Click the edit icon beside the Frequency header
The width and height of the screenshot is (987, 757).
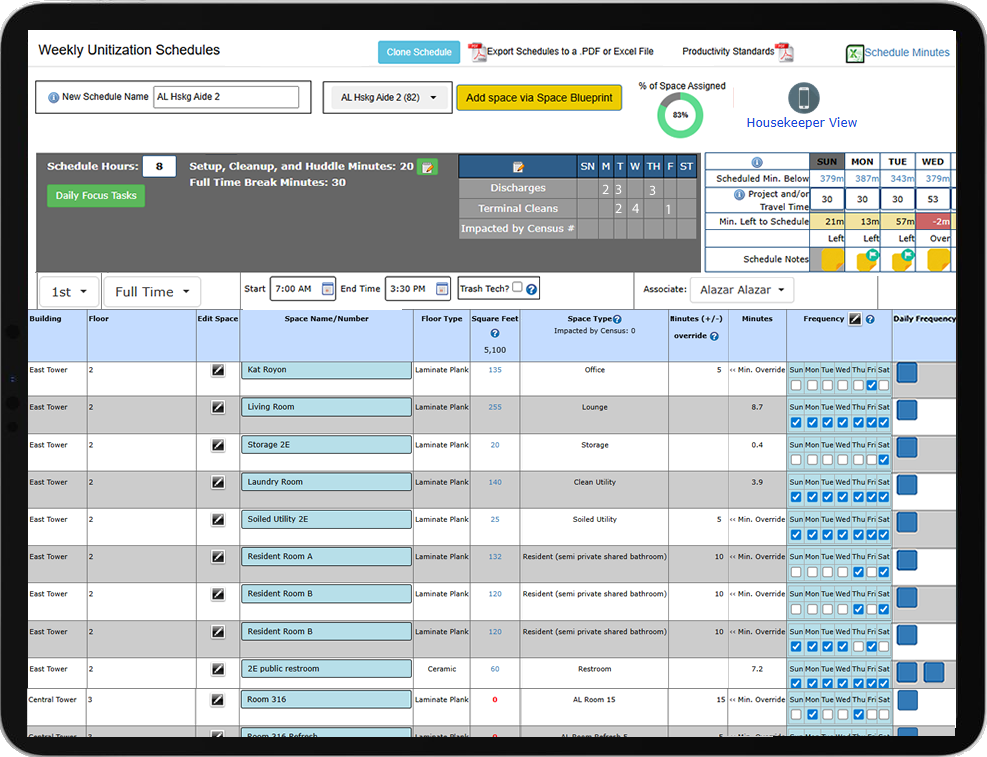click(855, 319)
